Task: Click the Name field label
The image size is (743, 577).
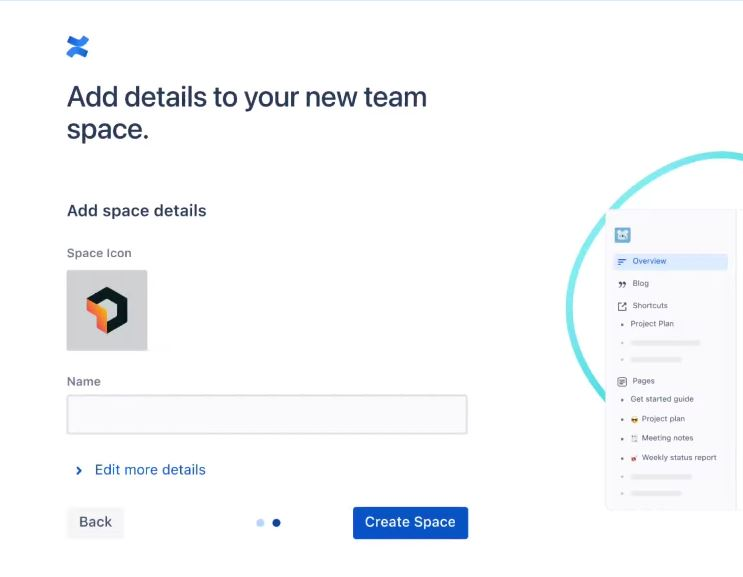Action: 83,381
